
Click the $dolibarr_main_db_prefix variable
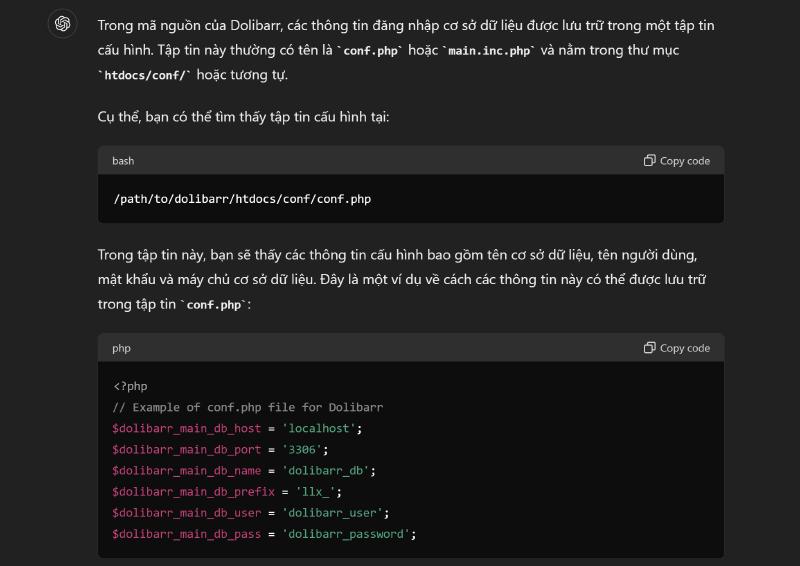point(193,492)
